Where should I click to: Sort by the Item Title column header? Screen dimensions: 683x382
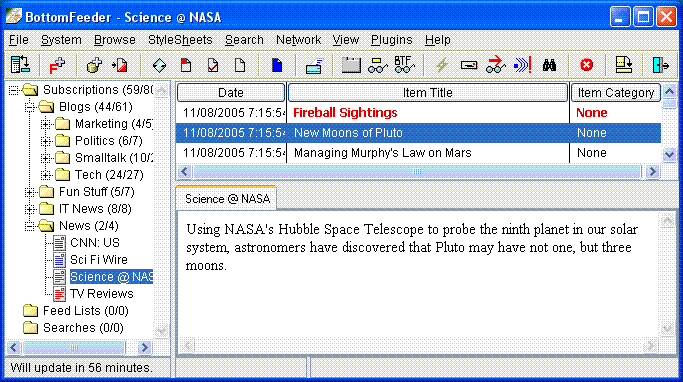coord(428,93)
